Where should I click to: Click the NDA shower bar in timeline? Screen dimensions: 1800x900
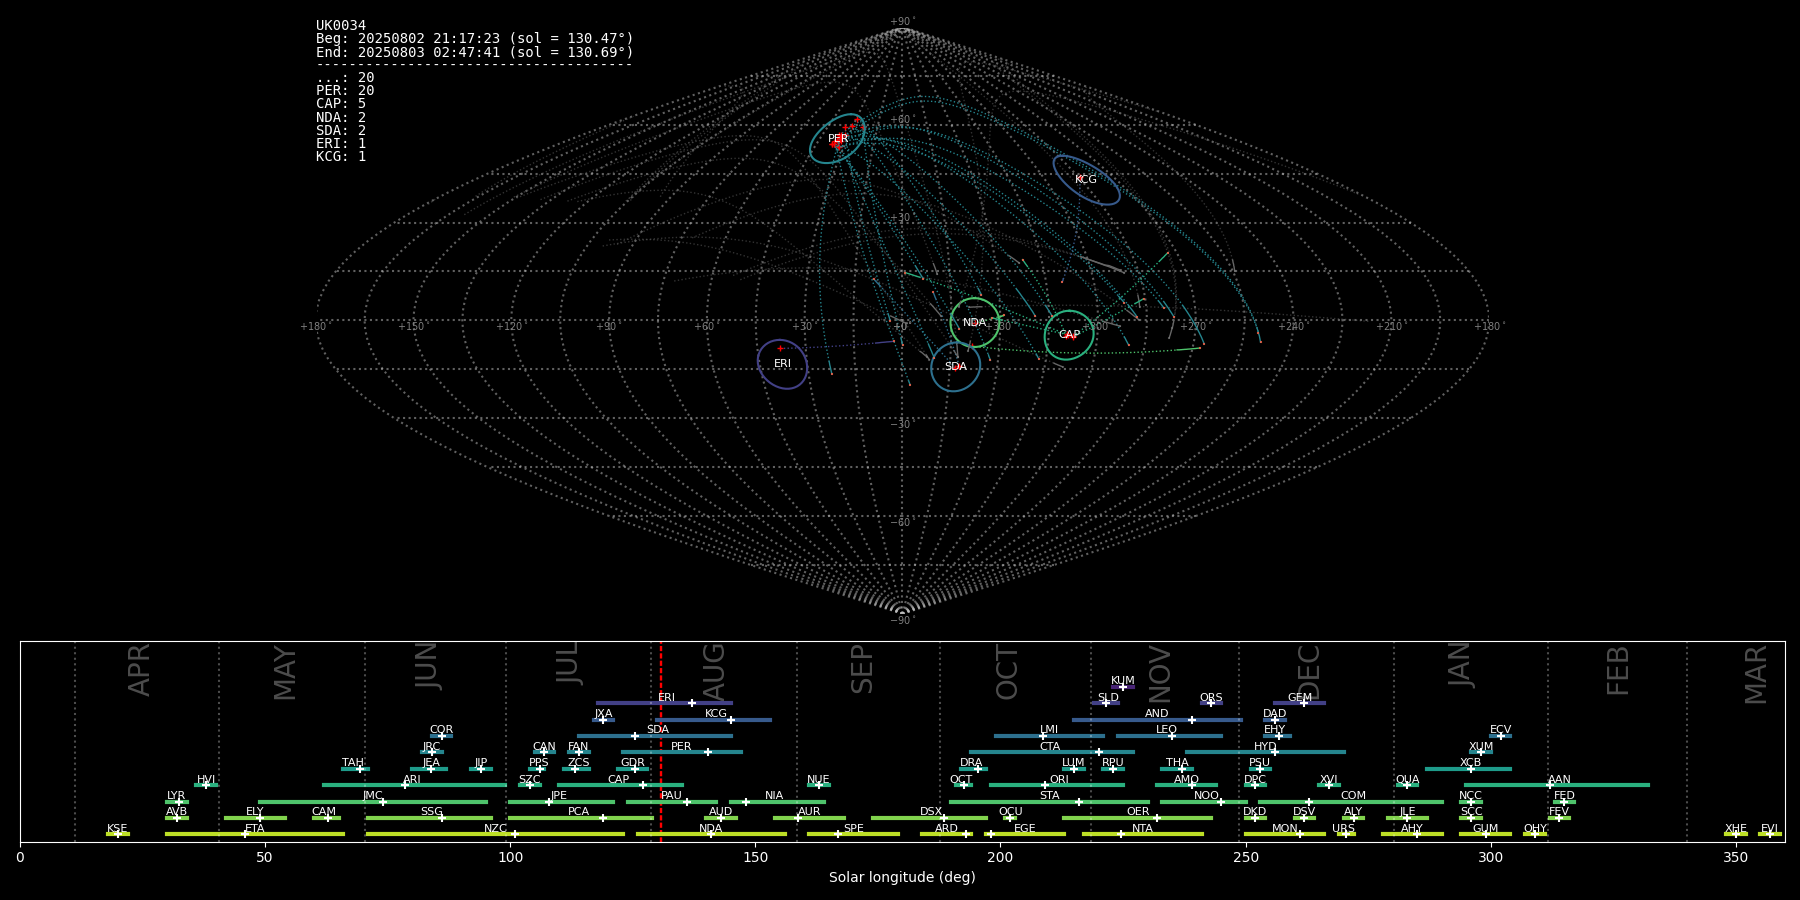point(711,834)
